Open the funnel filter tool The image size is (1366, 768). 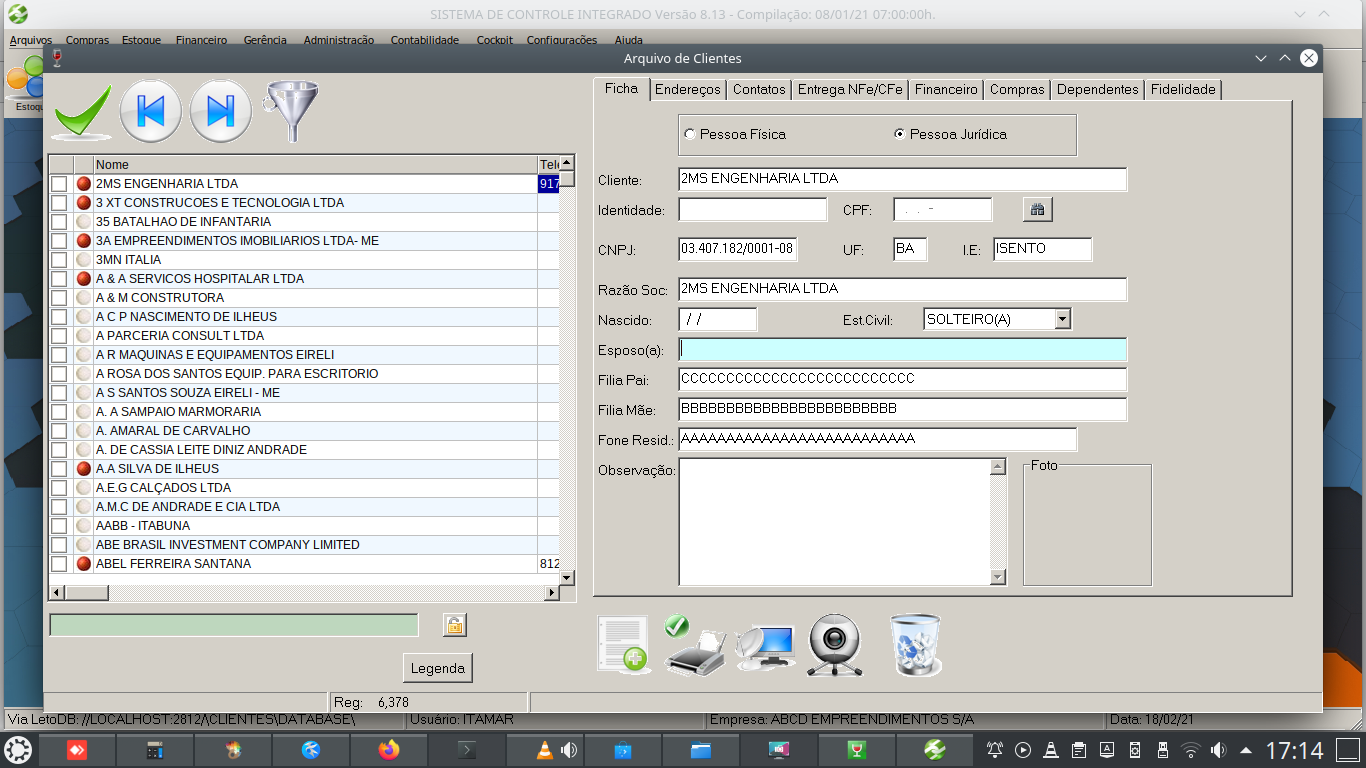(290, 110)
